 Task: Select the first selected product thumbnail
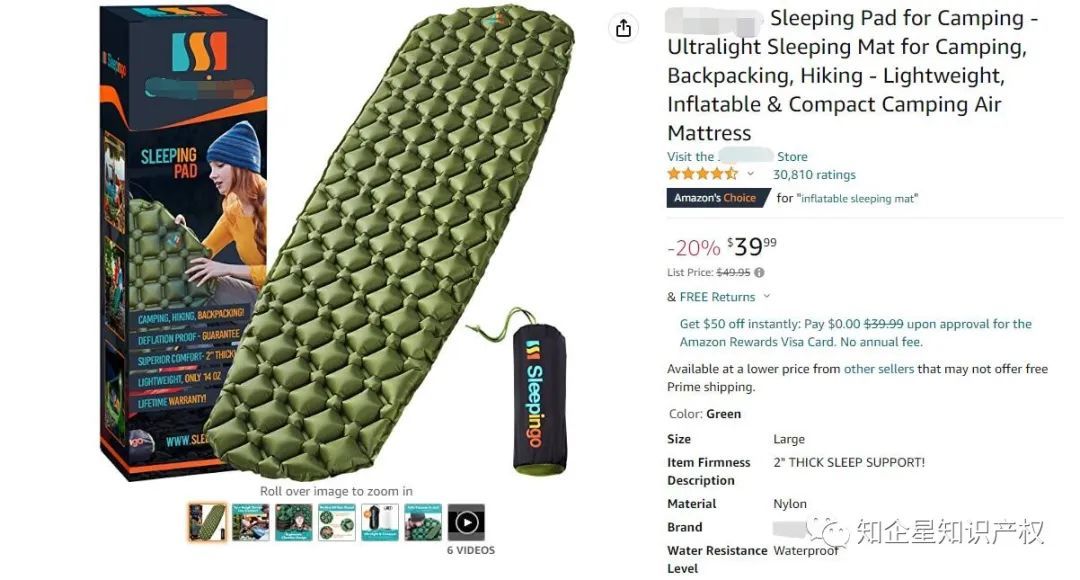point(207,522)
